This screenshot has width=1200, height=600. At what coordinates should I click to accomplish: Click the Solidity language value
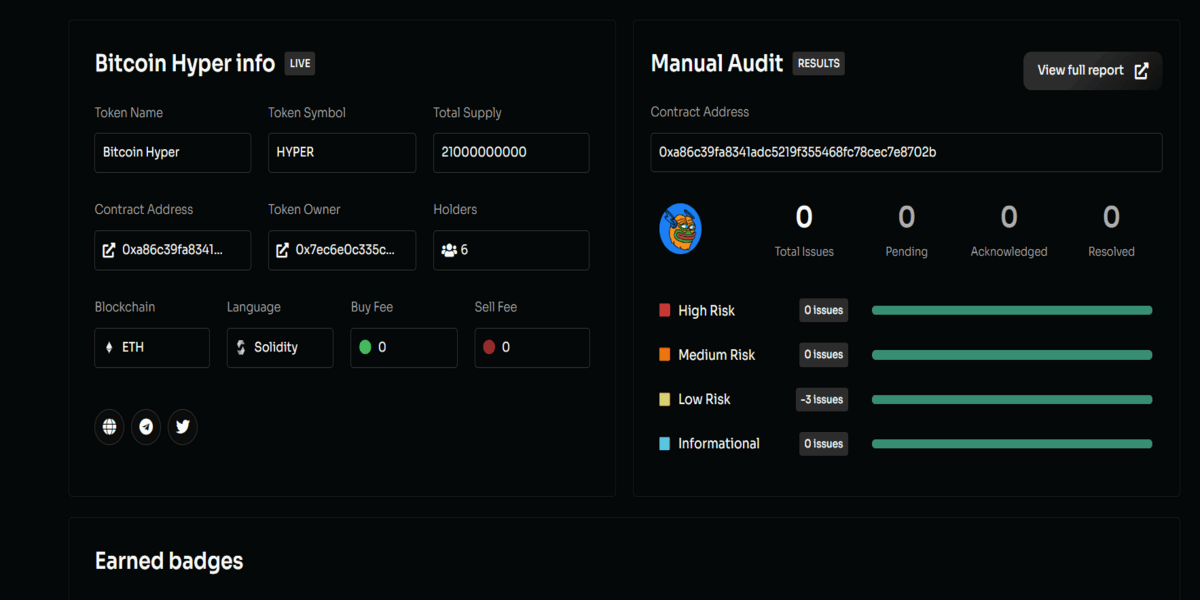coord(276,348)
